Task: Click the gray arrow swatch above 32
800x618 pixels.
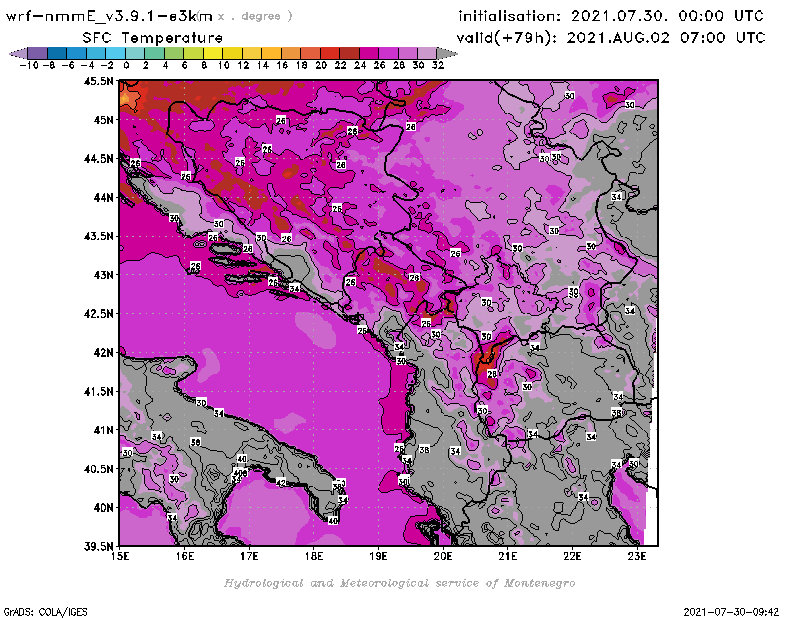Action: click(x=447, y=53)
